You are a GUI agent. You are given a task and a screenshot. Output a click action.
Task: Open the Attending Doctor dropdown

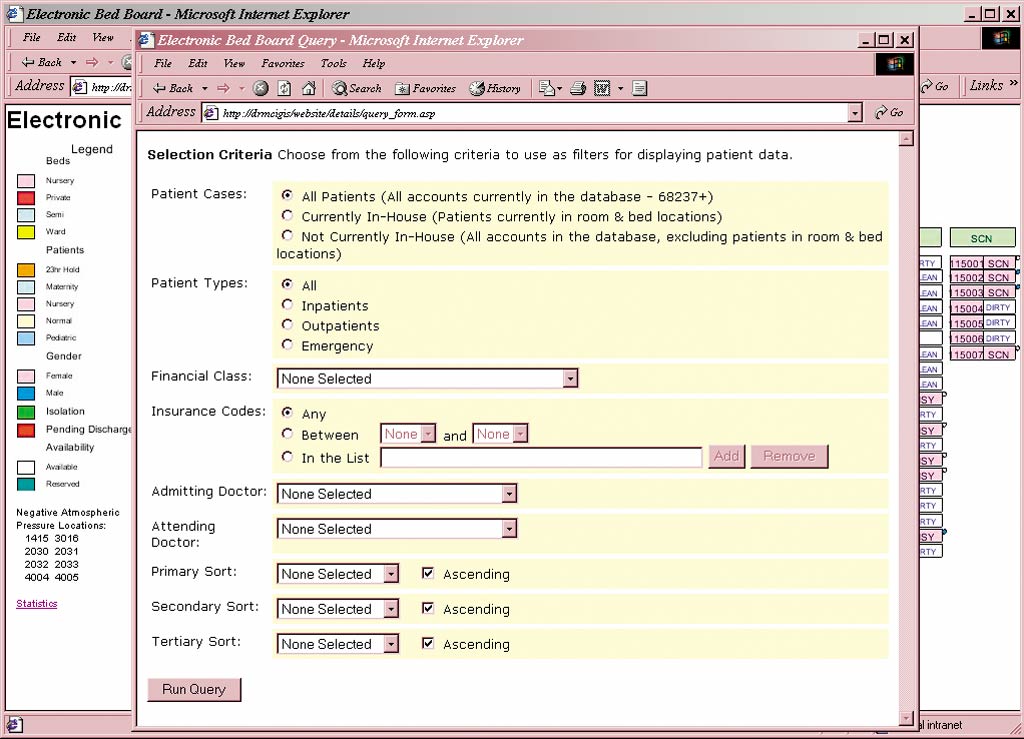pos(396,528)
